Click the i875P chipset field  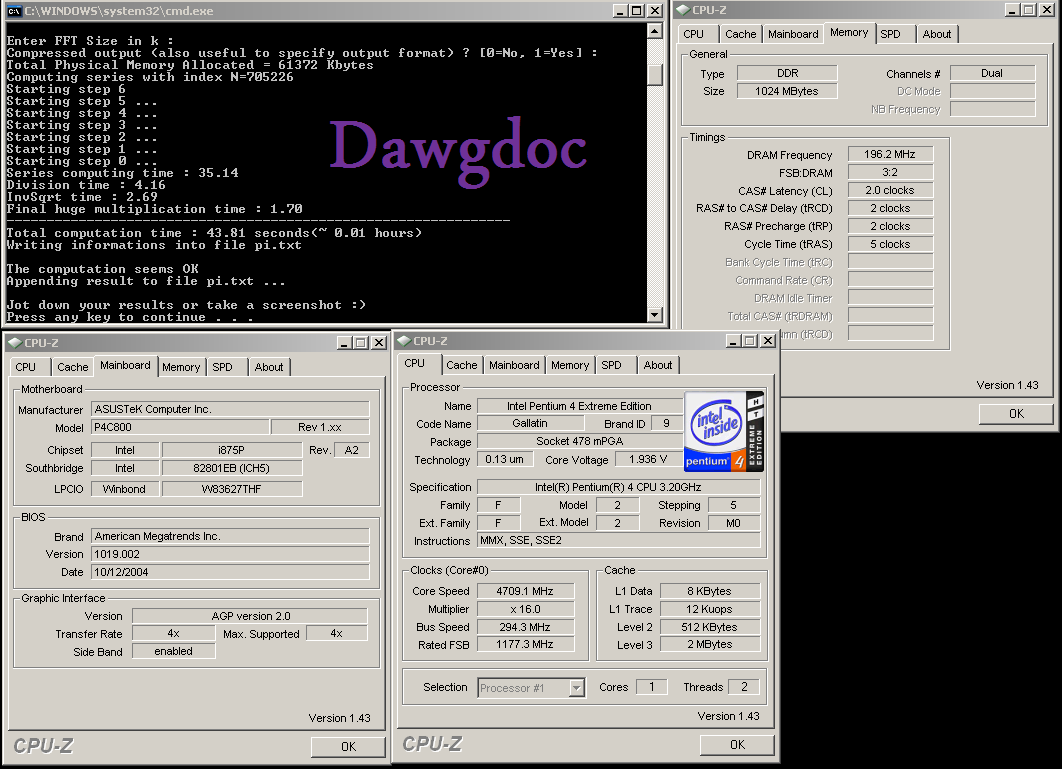232,450
